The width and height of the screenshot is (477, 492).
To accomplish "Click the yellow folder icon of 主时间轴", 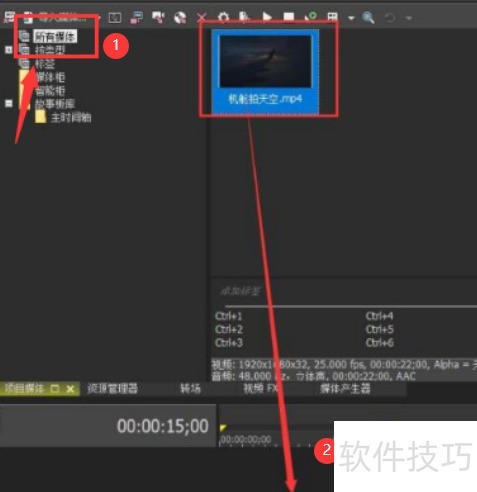I will (41, 117).
